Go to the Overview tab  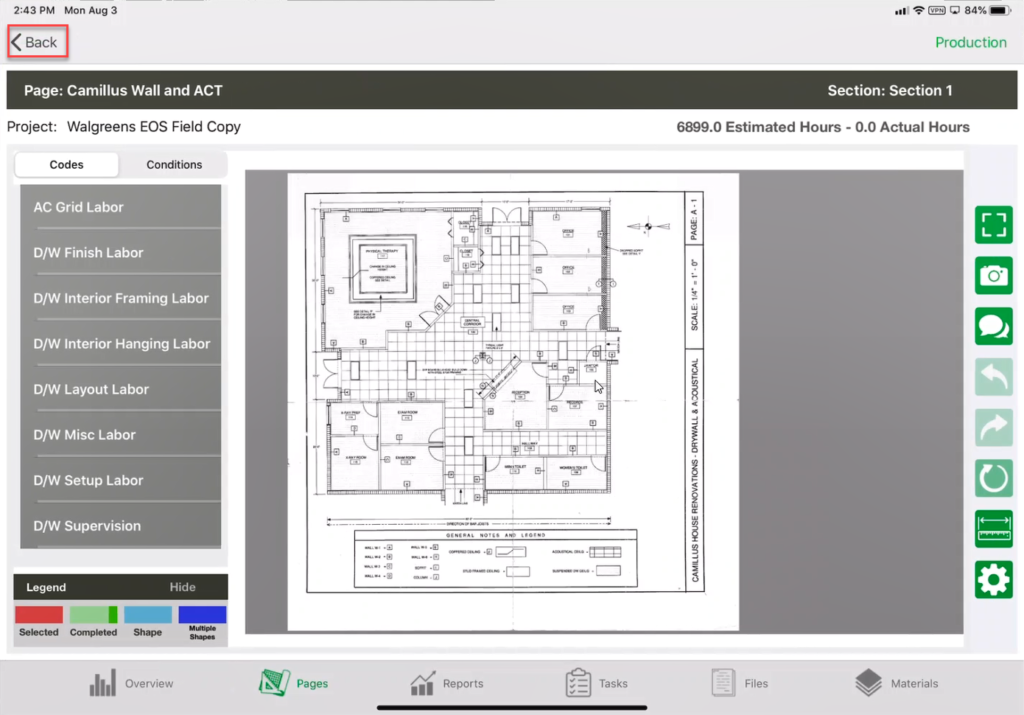(131, 684)
